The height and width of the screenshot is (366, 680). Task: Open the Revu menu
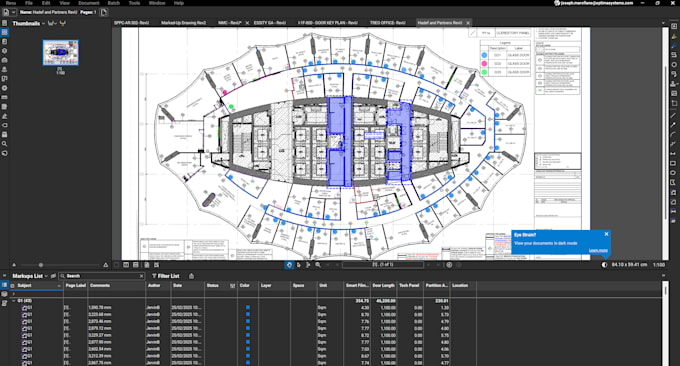tap(11, 3)
